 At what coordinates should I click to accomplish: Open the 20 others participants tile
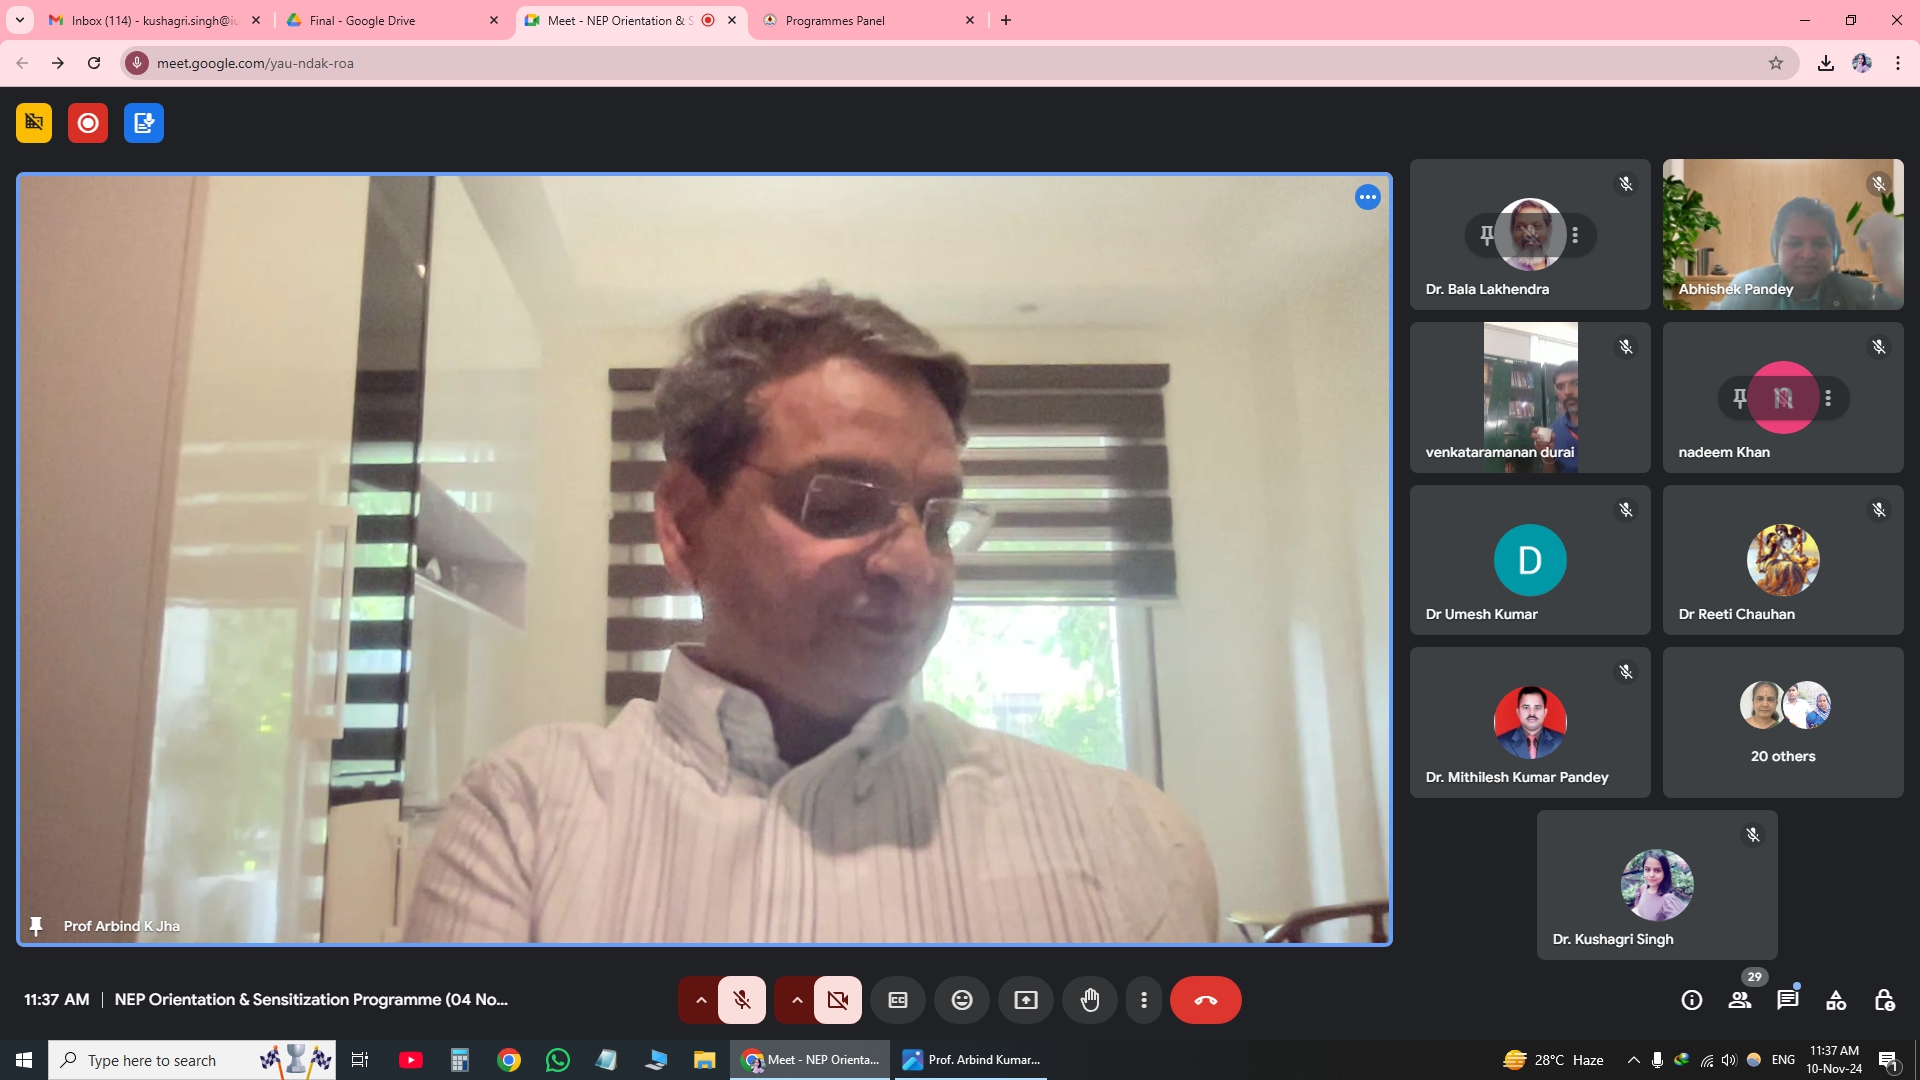coord(1783,722)
